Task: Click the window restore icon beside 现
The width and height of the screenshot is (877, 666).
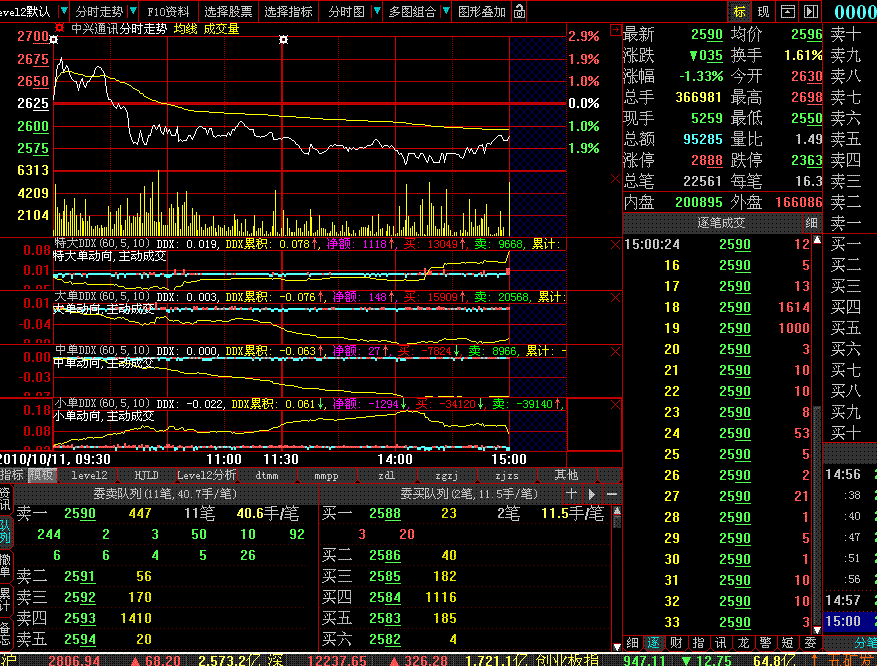Action: point(788,11)
